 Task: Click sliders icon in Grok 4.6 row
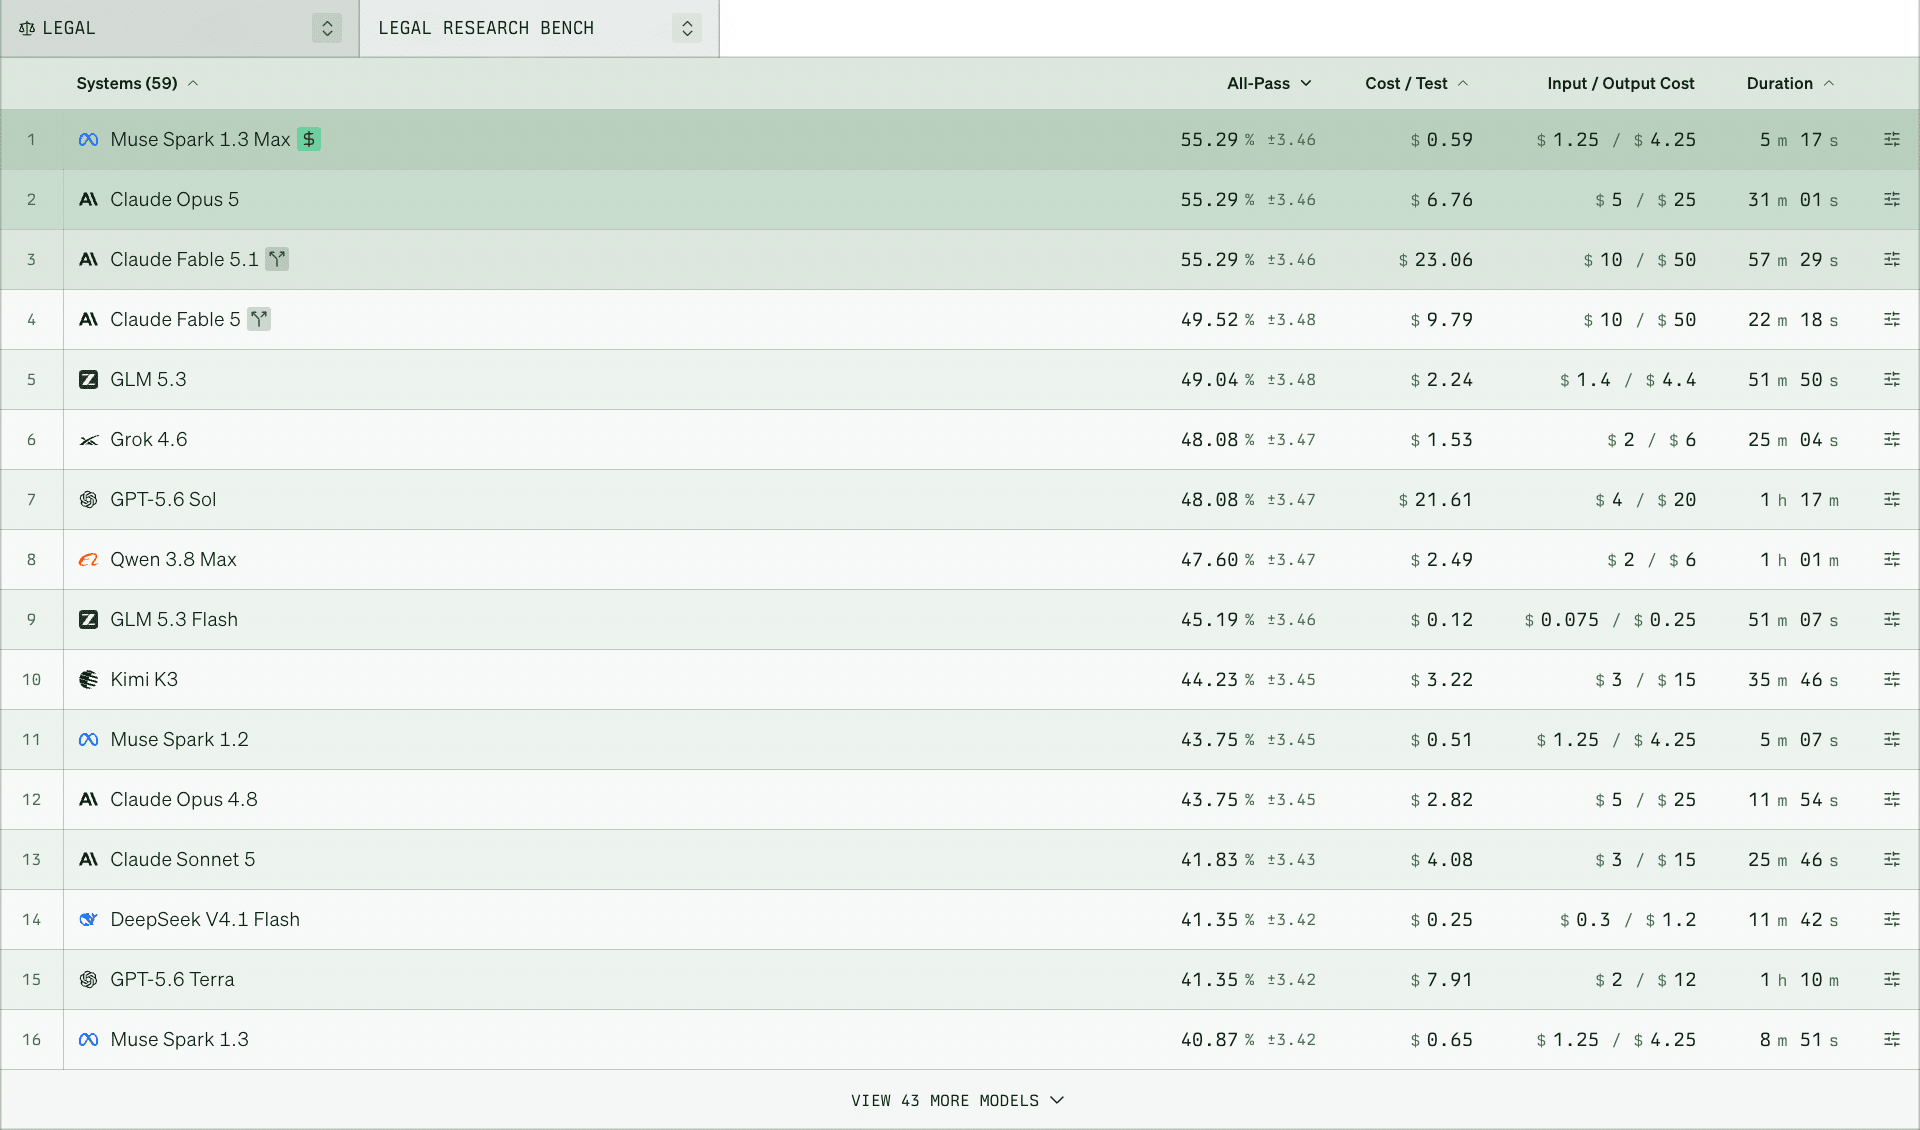pyautogui.click(x=1891, y=440)
